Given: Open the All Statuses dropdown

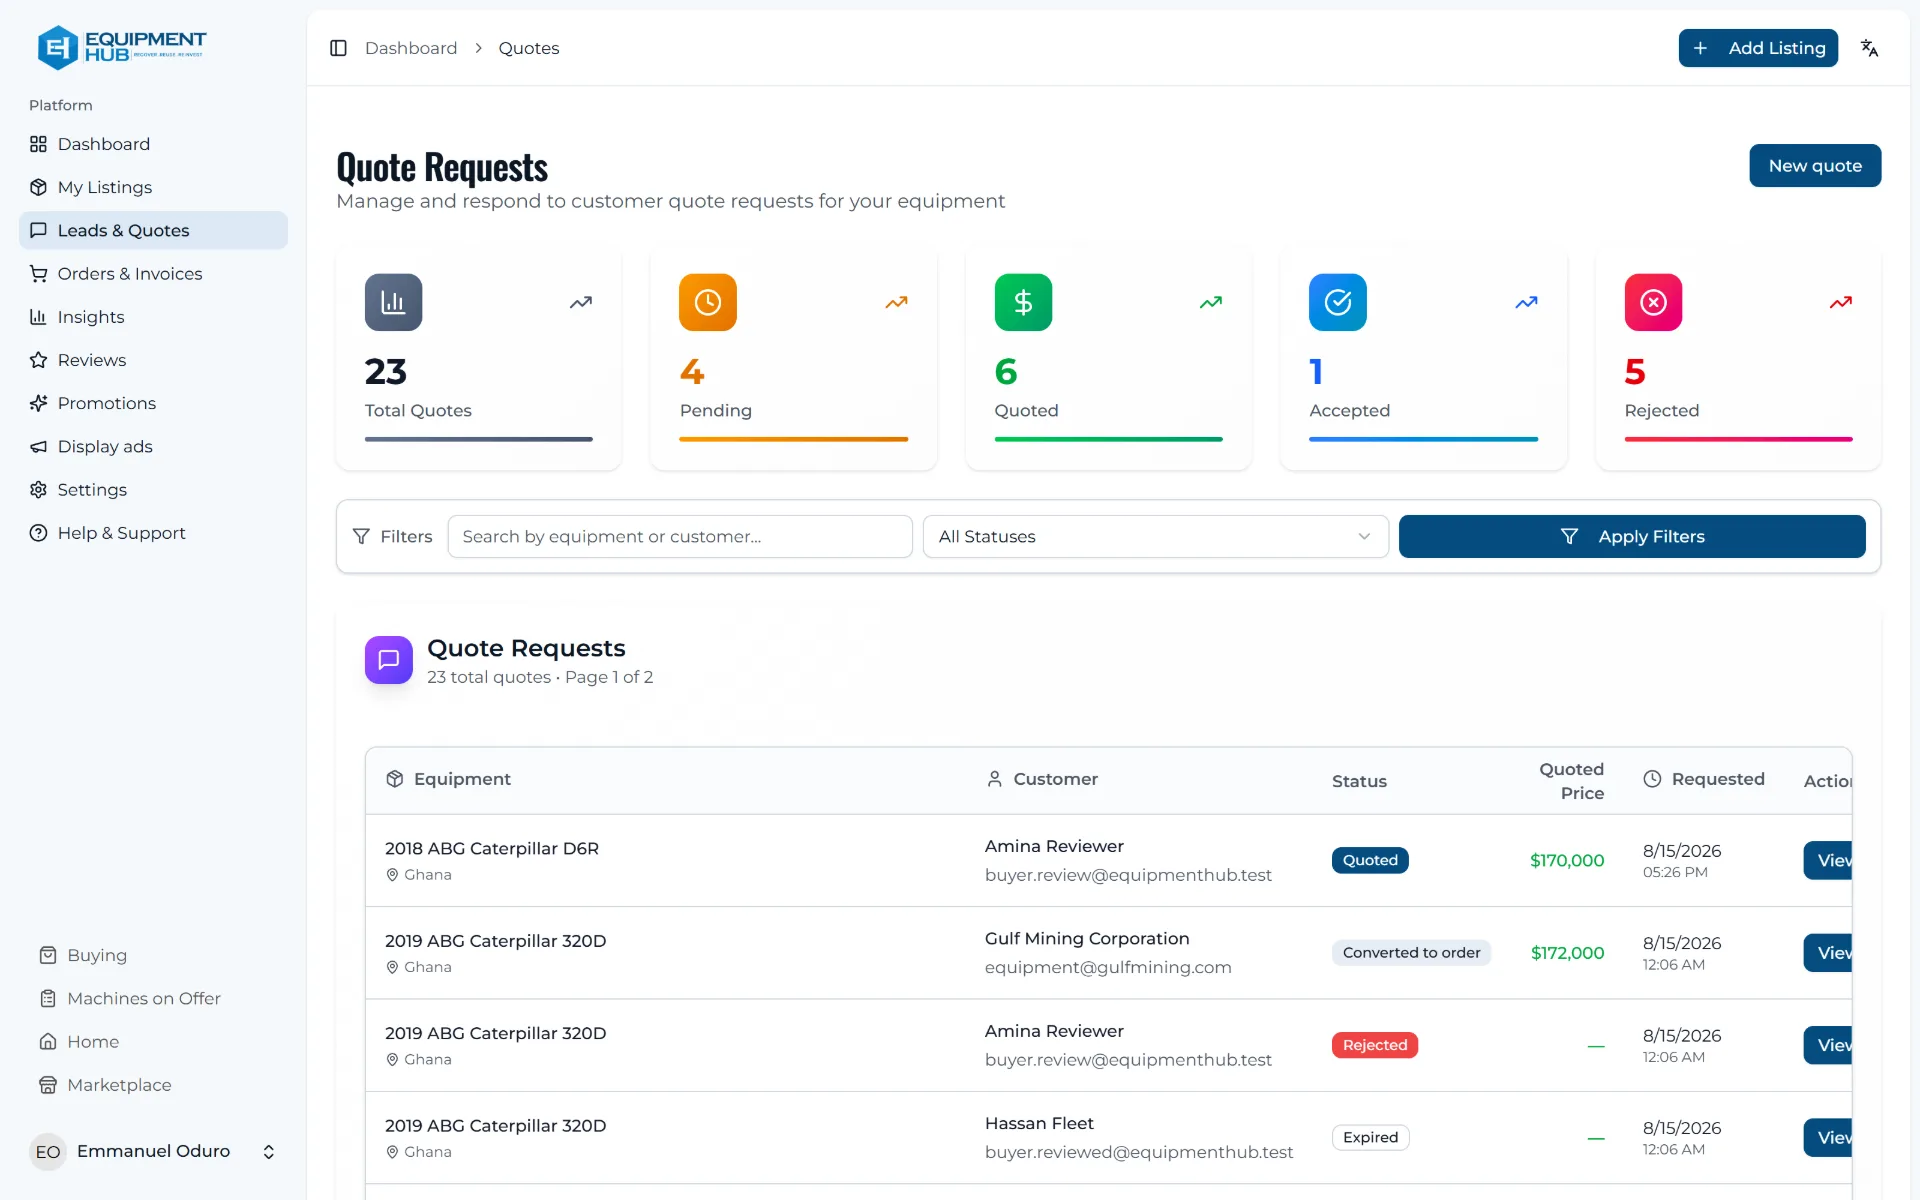Looking at the screenshot, I should [1155, 537].
